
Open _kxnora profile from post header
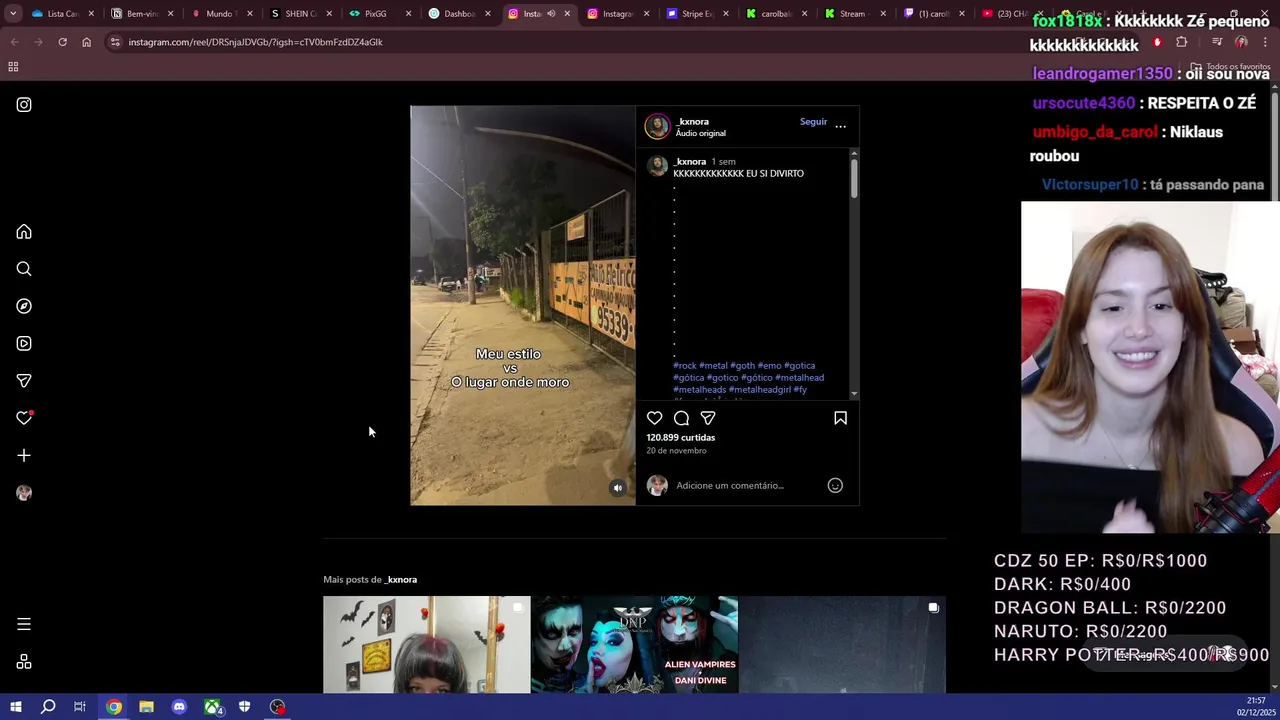[x=692, y=121]
